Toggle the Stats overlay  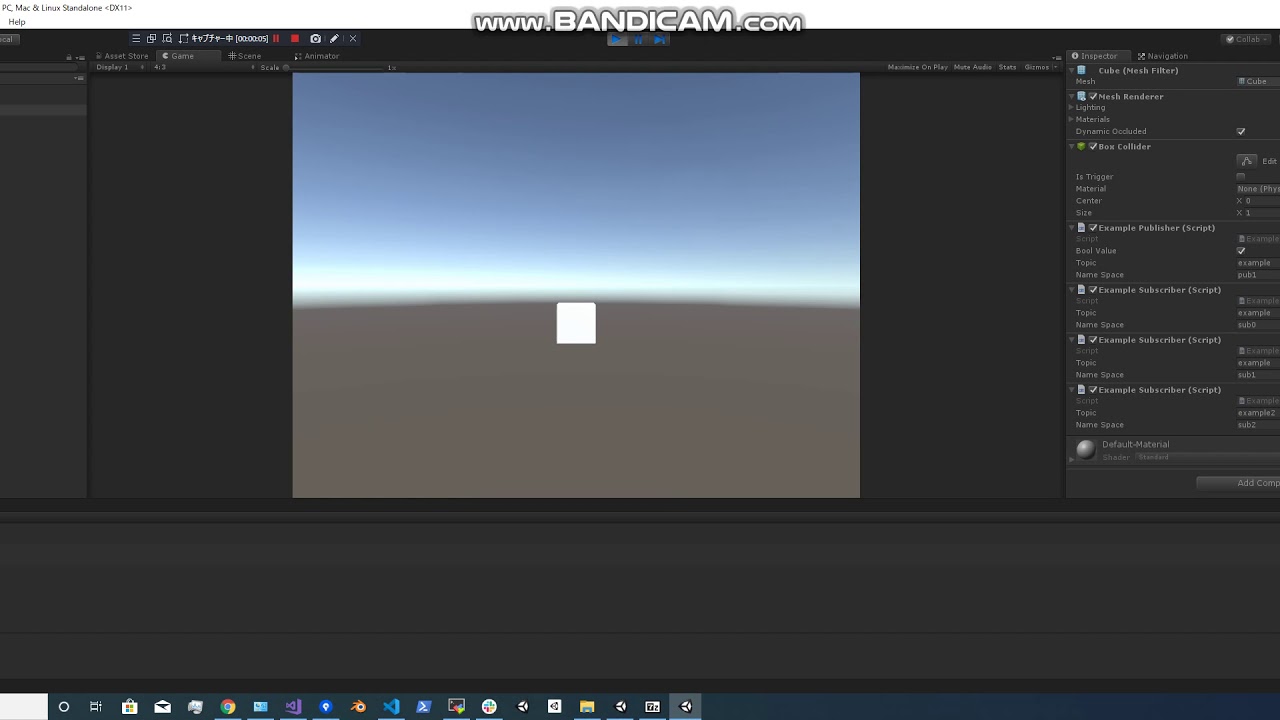point(1007,67)
